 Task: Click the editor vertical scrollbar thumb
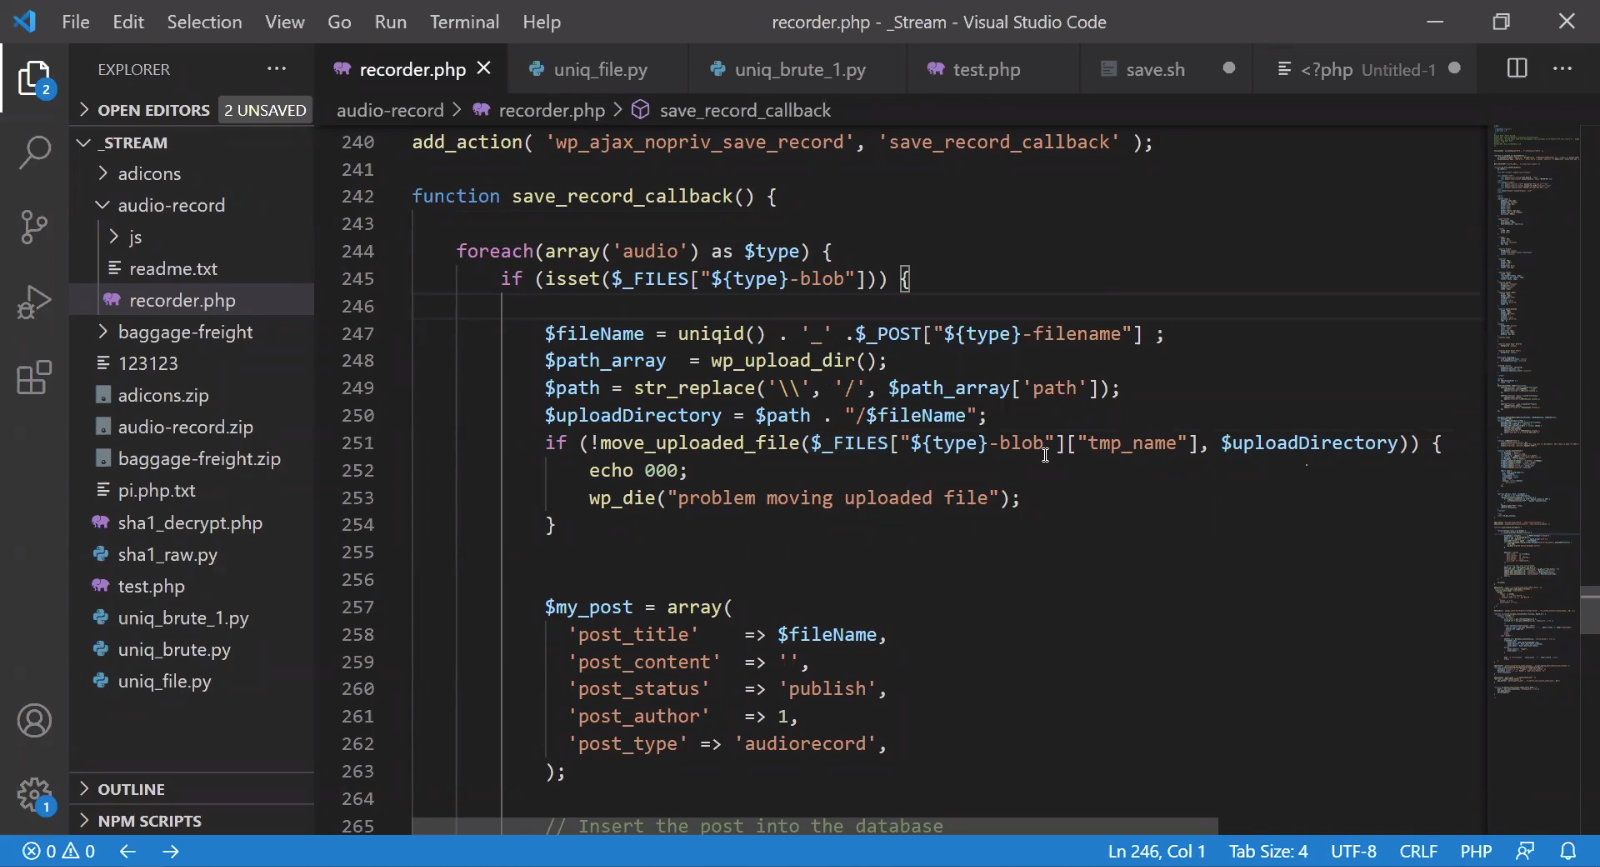tap(1590, 612)
